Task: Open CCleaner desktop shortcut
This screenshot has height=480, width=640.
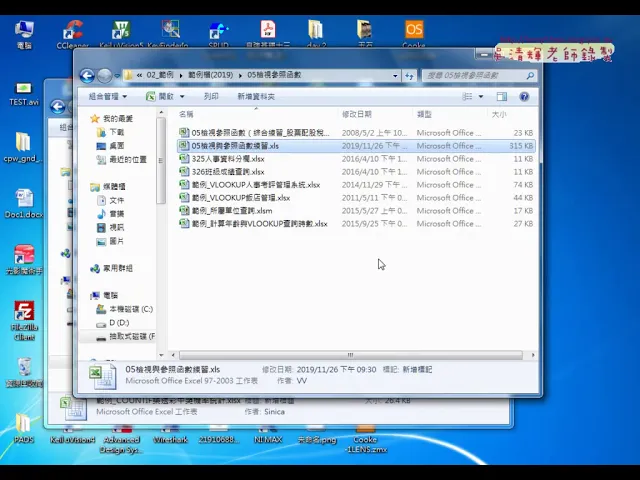Action: 72,34
